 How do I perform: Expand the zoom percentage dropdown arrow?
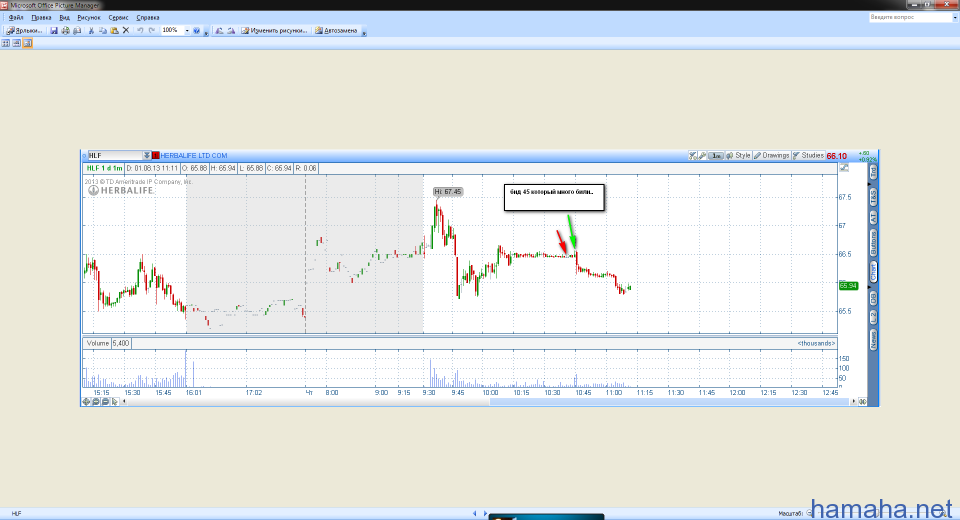(187, 31)
